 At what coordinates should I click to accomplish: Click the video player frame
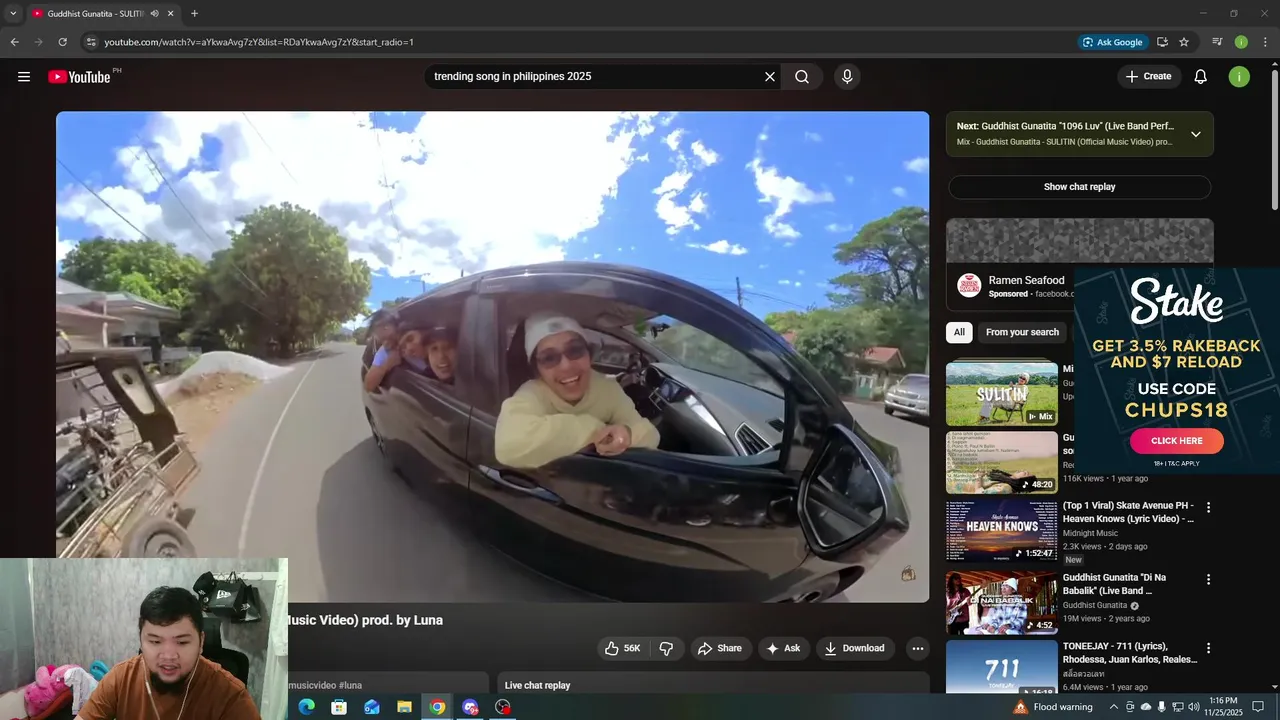[492, 356]
